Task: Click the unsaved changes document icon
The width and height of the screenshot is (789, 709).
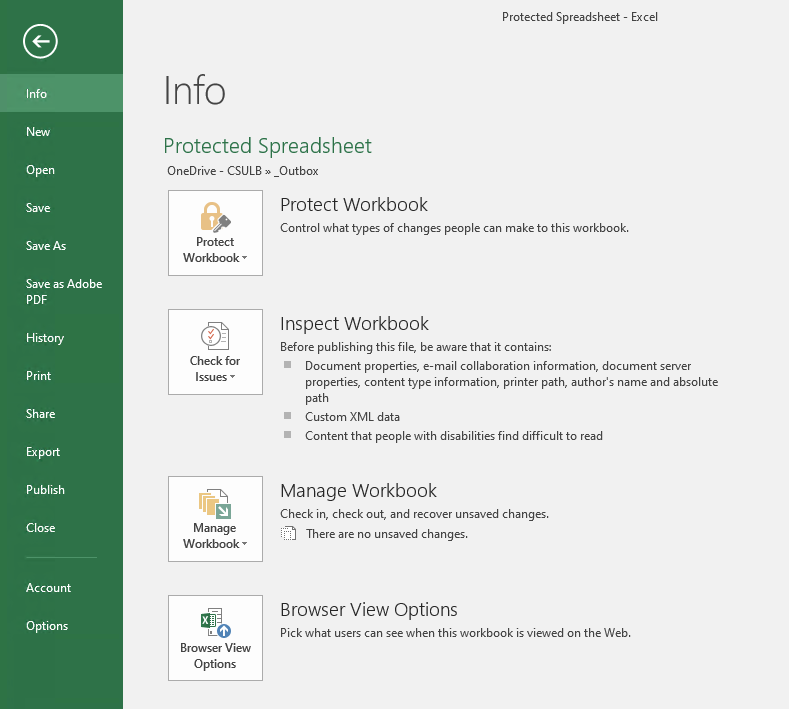Action: click(x=288, y=533)
